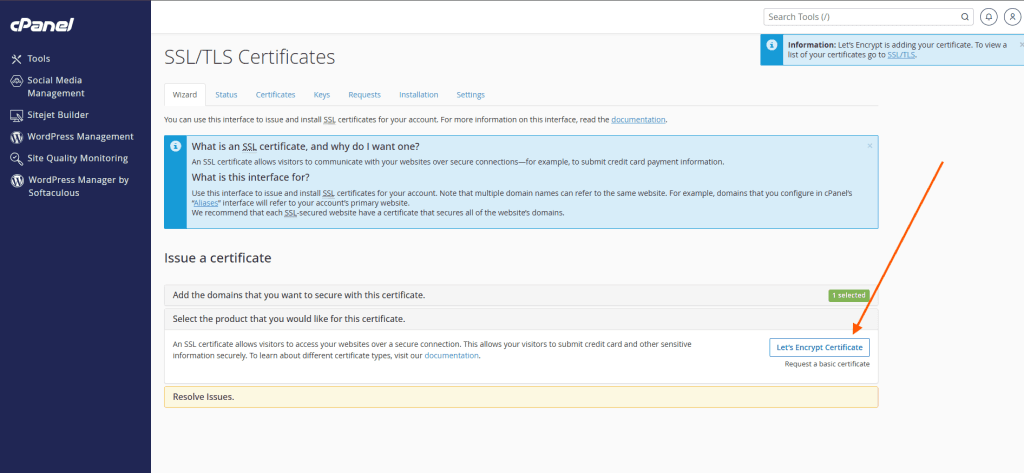Open the Aliases link

(x=206, y=203)
